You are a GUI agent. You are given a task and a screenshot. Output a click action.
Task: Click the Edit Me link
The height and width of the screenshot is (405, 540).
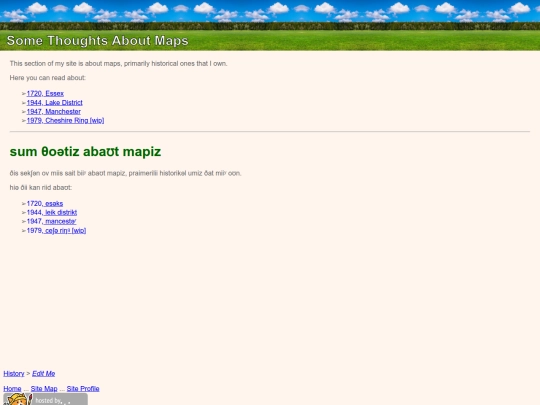point(43,373)
